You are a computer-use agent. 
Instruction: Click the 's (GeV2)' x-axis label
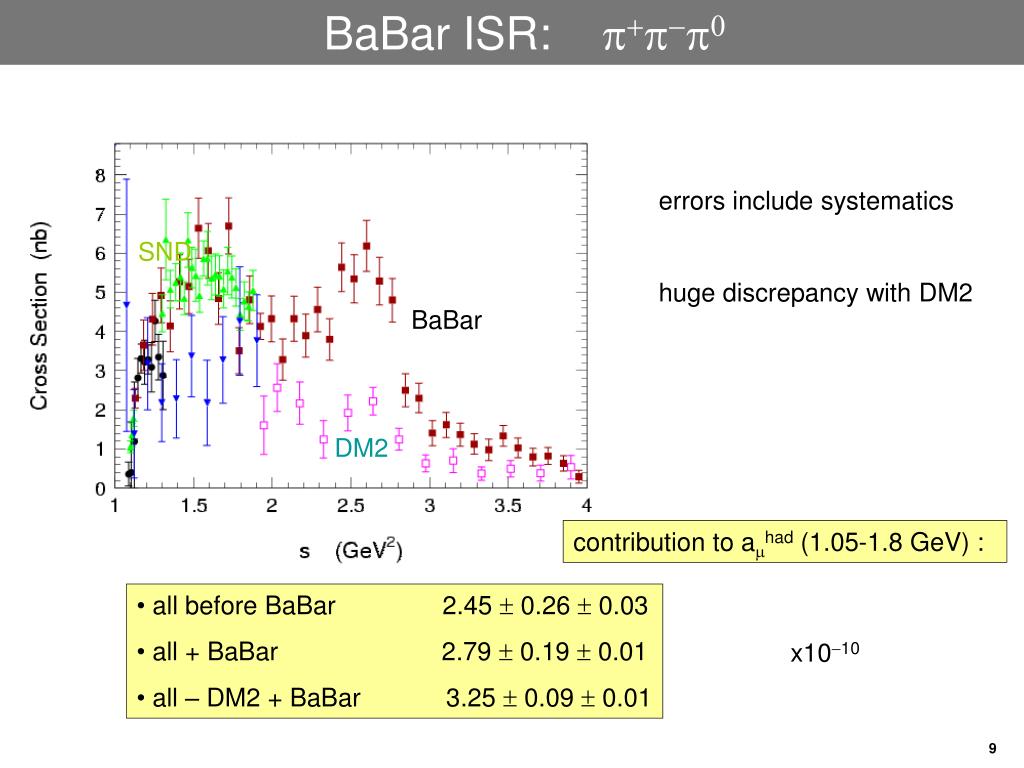tap(351, 550)
